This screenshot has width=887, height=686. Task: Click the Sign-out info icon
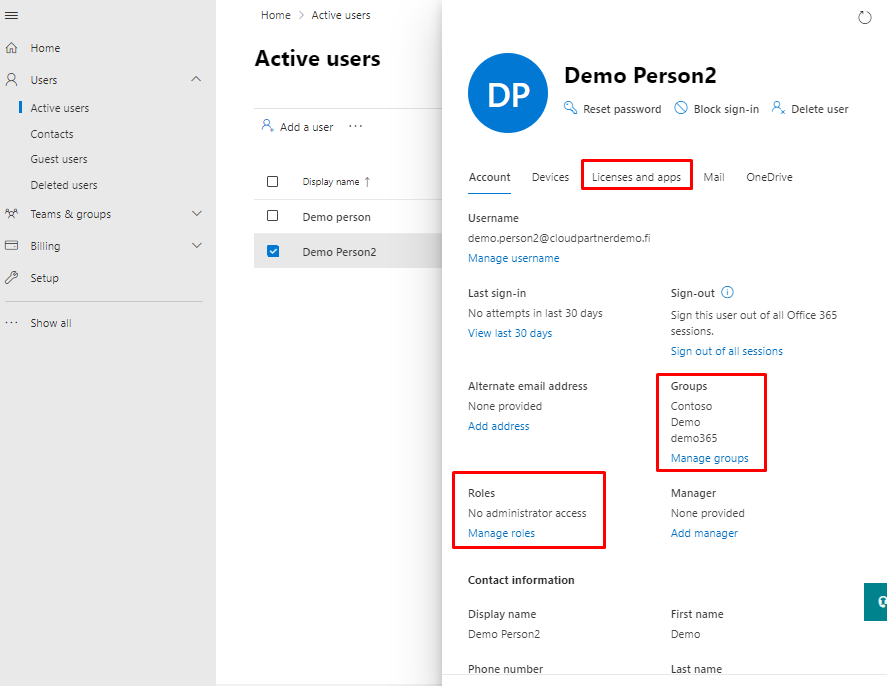(x=728, y=293)
